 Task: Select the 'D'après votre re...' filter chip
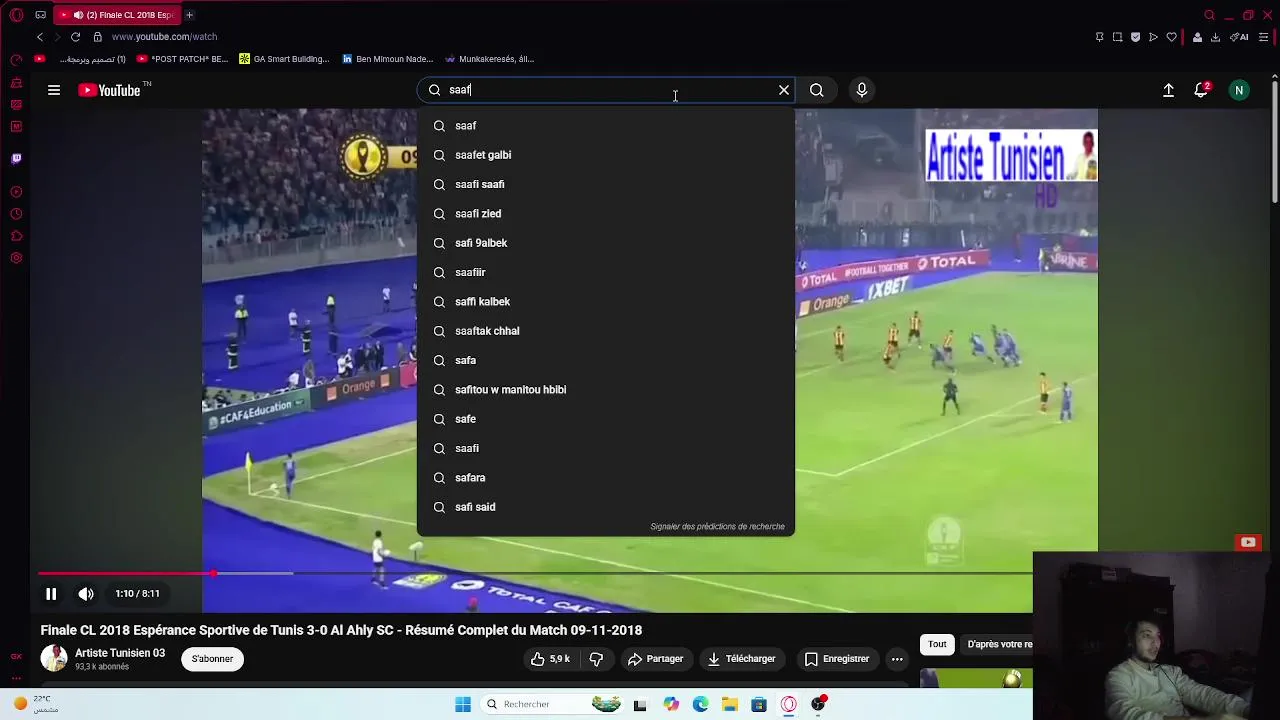point(999,644)
